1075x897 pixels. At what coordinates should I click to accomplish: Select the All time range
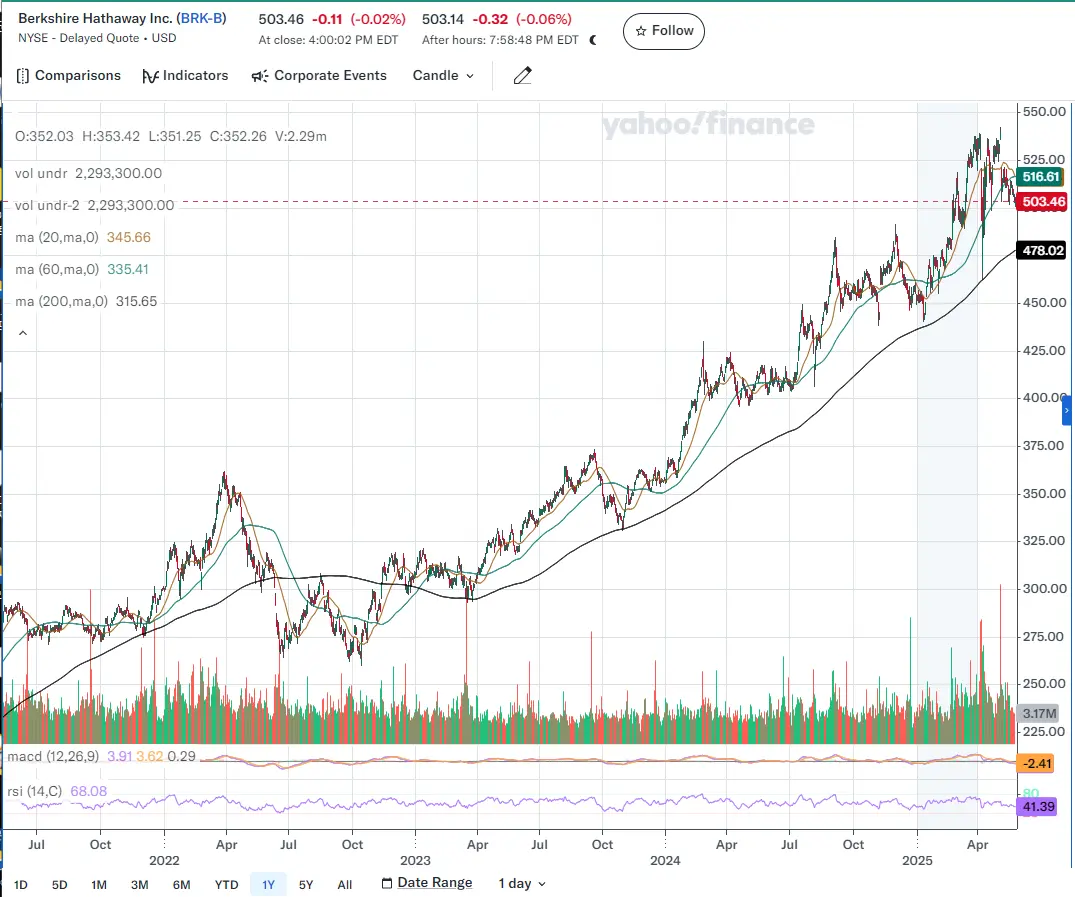click(345, 885)
